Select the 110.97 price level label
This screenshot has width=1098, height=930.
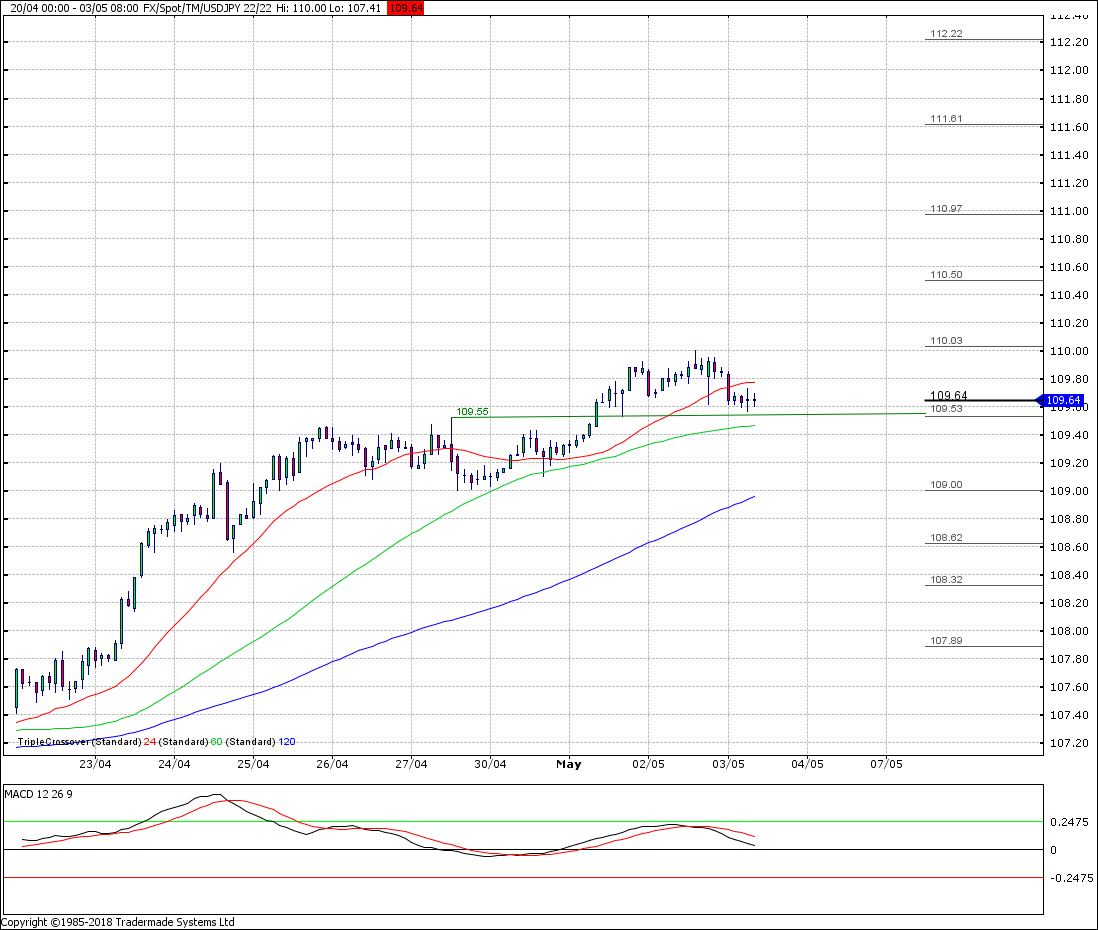click(x=946, y=209)
